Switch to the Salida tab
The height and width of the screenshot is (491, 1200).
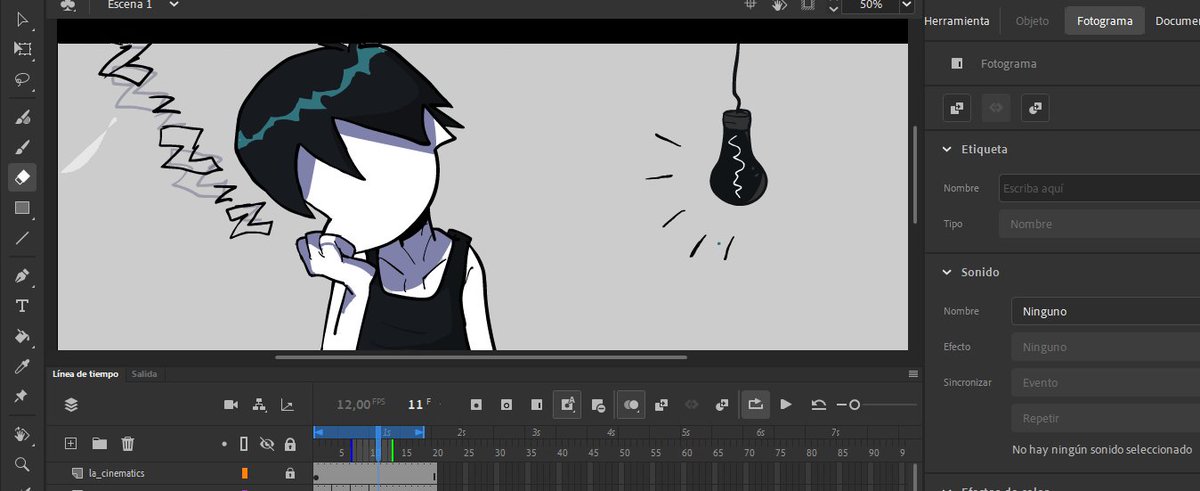[x=144, y=374]
